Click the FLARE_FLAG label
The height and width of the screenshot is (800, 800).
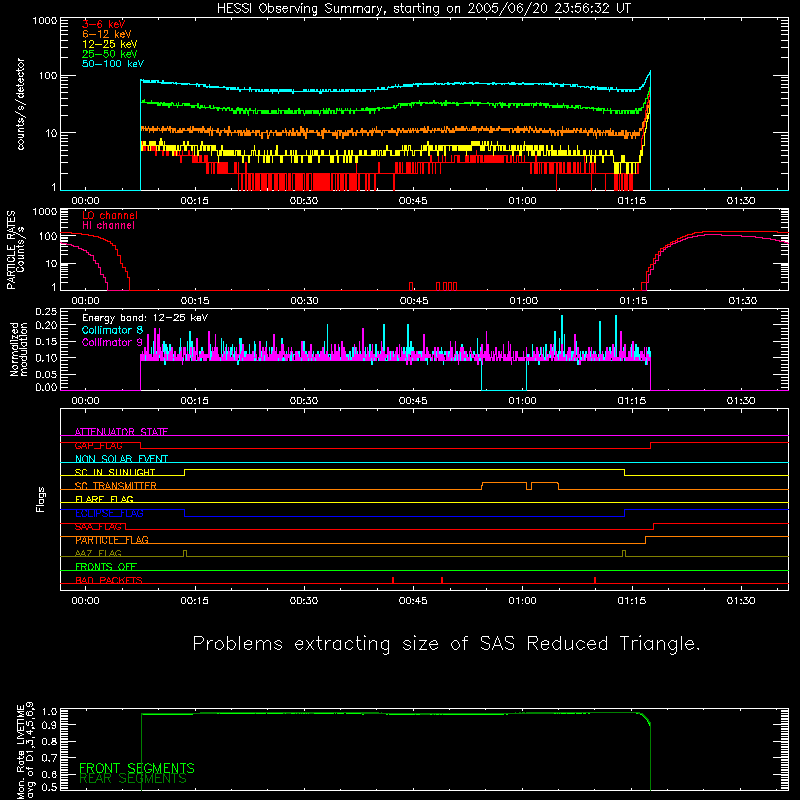click(104, 499)
